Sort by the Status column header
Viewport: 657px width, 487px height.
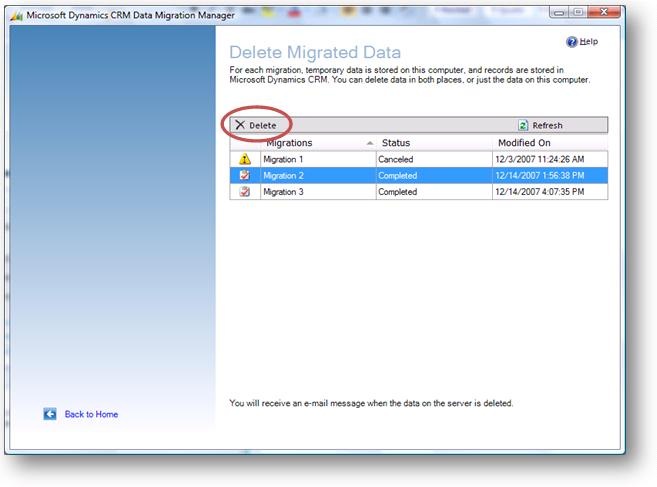(x=396, y=143)
